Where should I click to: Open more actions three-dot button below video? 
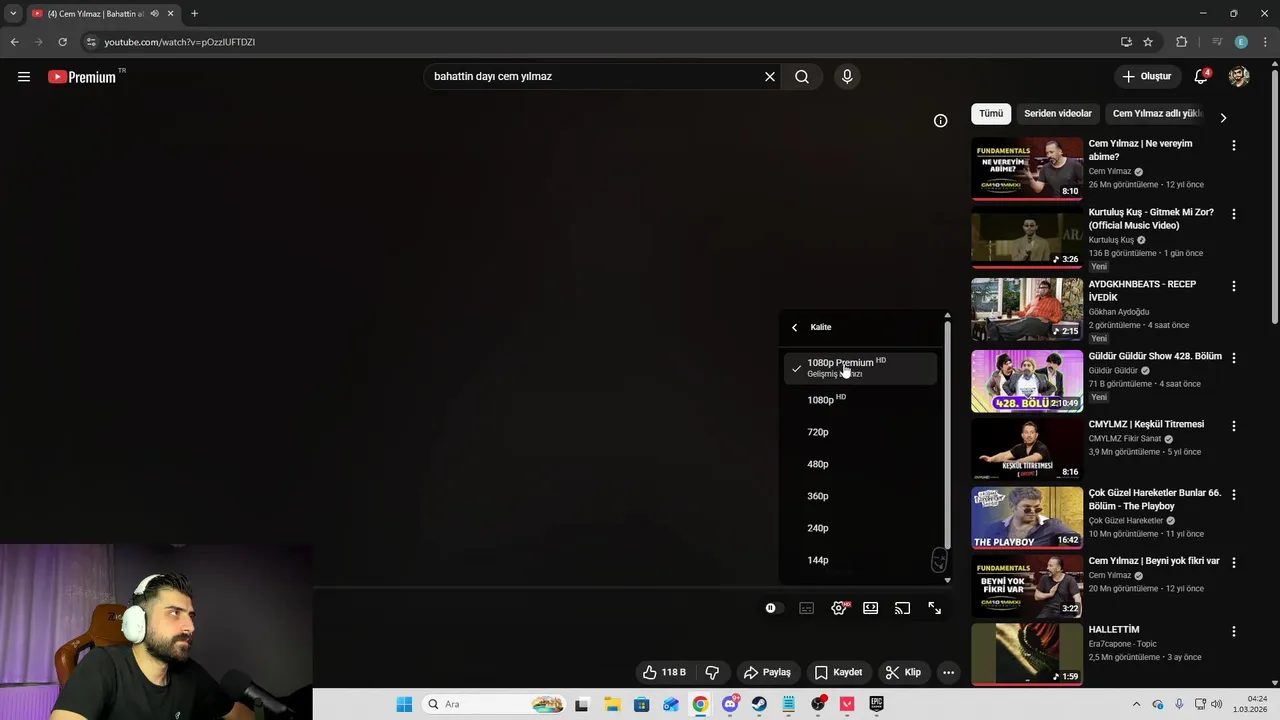click(948, 672)
